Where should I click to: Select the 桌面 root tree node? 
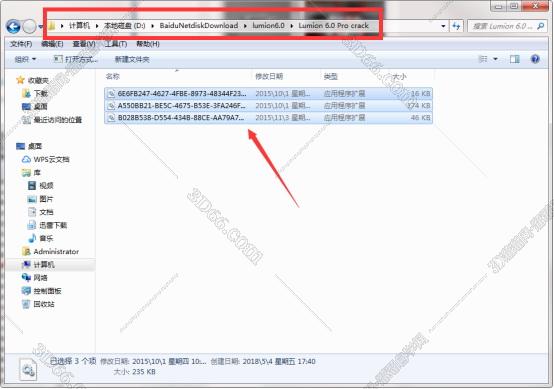pos(35,146)
